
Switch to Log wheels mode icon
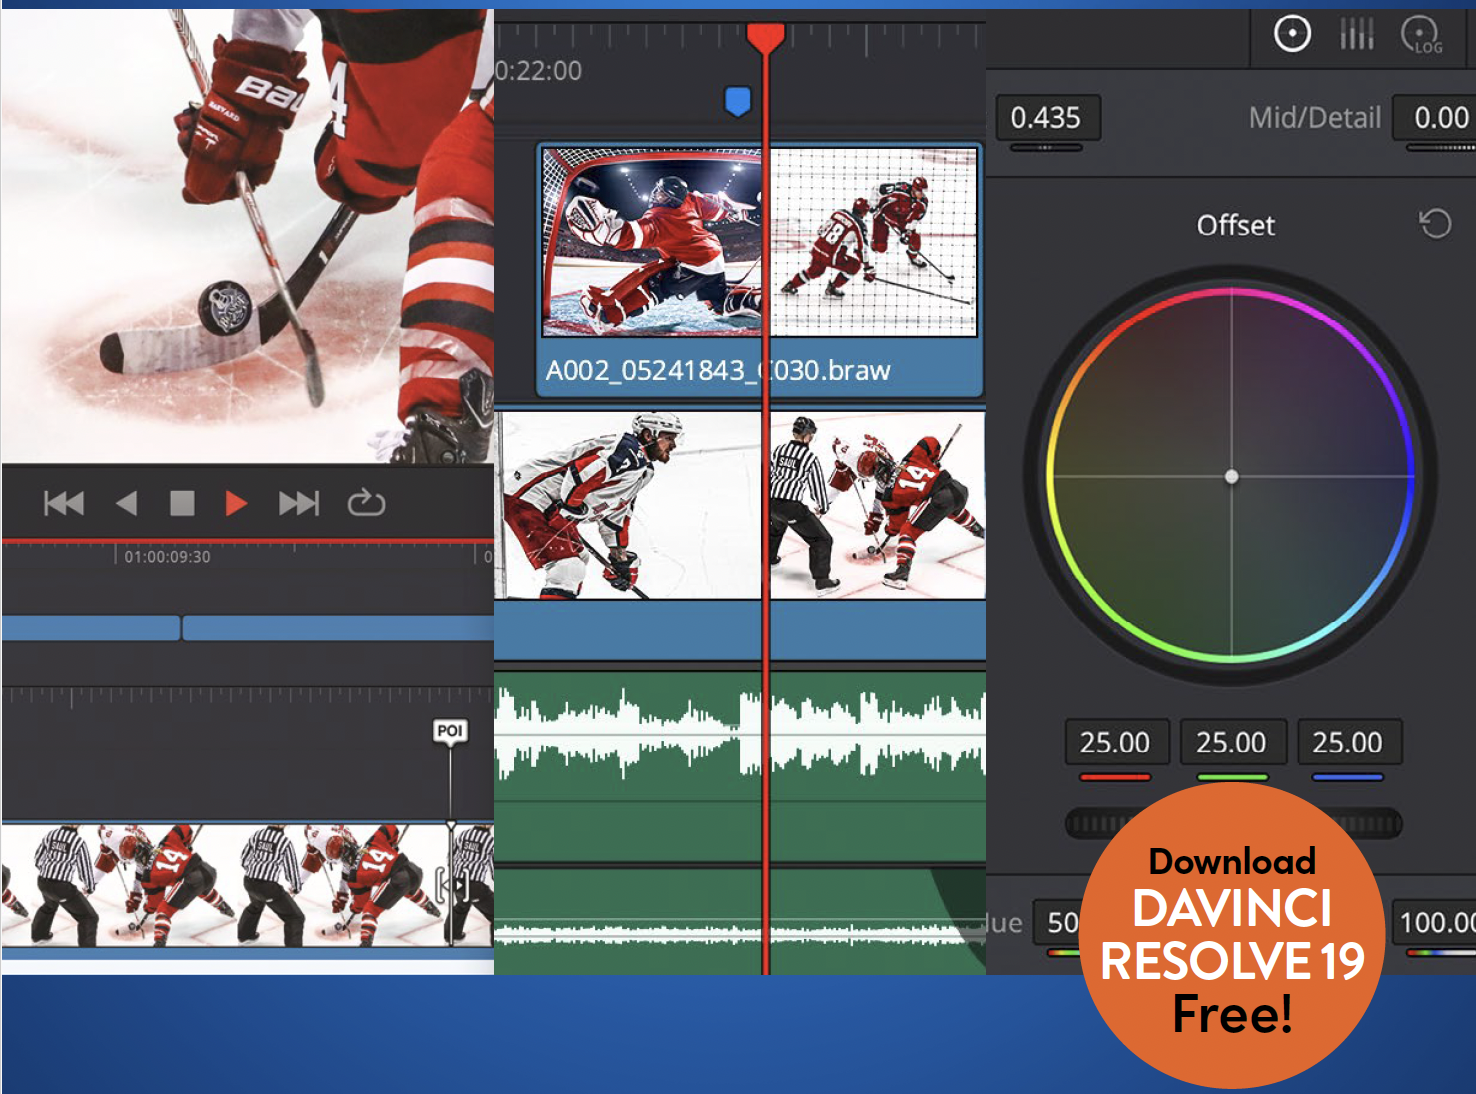pyautogui.click(x=1420, y=35)
